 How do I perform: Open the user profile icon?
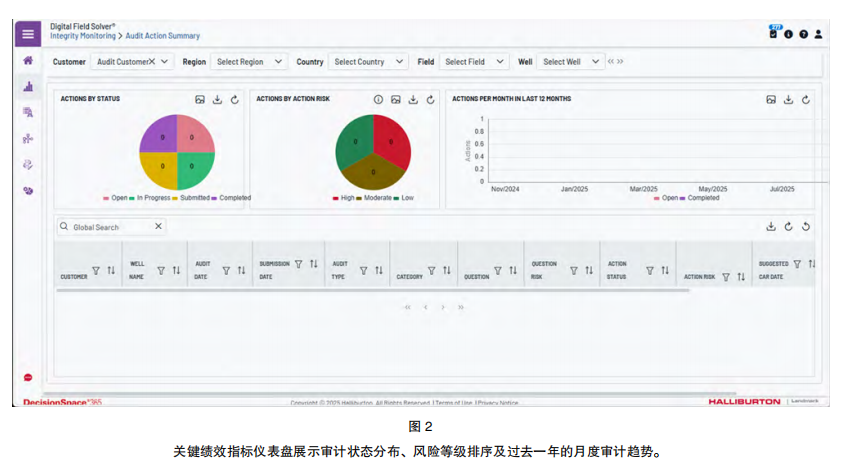pyautogui.click(x=818, y=34)
